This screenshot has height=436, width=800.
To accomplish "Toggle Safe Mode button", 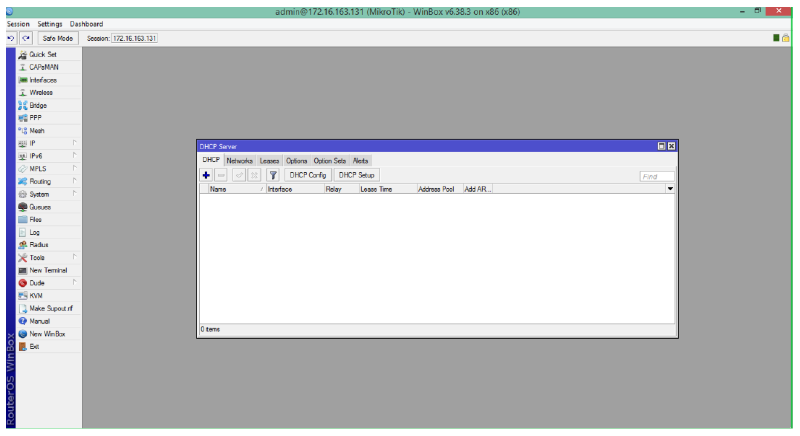I will [x=58, y=38].
